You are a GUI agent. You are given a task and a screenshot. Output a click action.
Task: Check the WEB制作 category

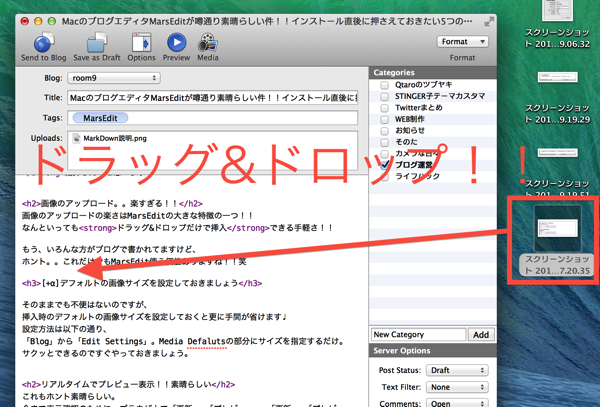pos(385,119)
